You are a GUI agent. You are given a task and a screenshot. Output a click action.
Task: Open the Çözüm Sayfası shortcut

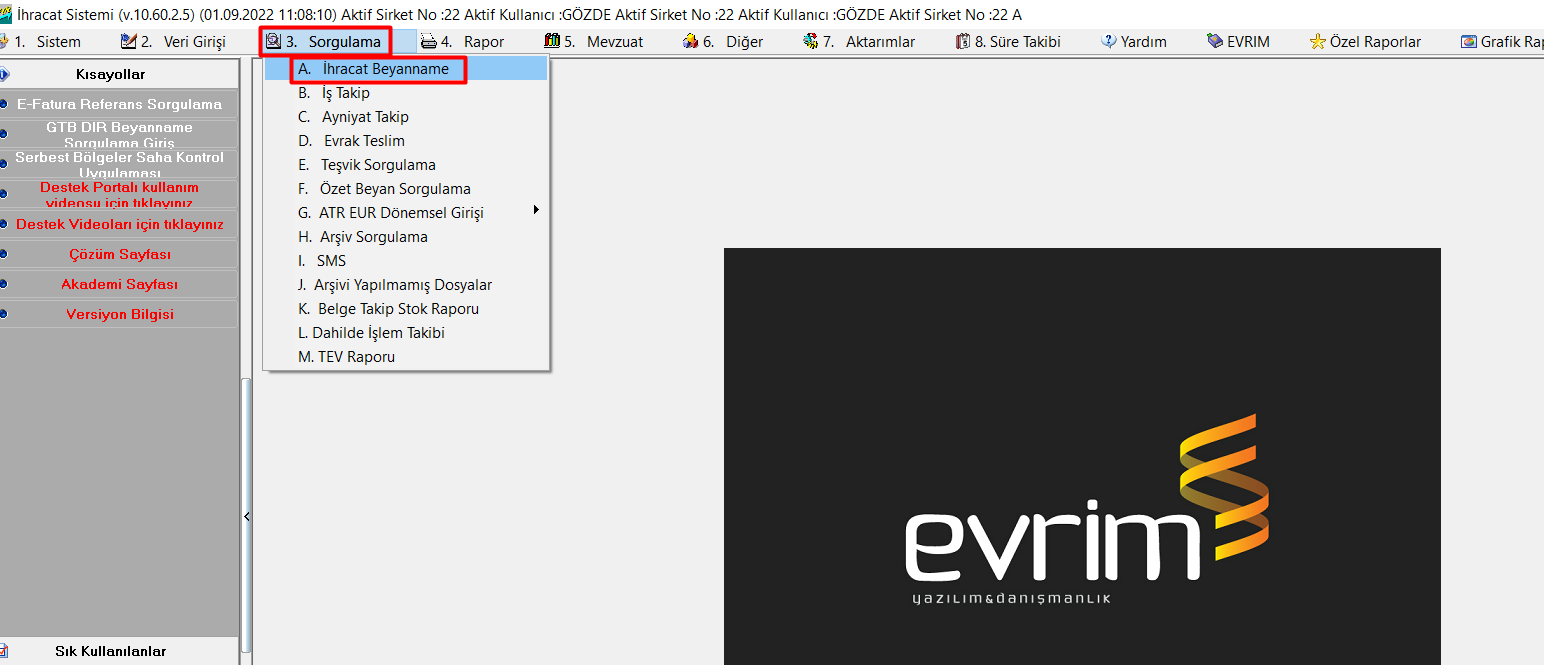(119, 254)
